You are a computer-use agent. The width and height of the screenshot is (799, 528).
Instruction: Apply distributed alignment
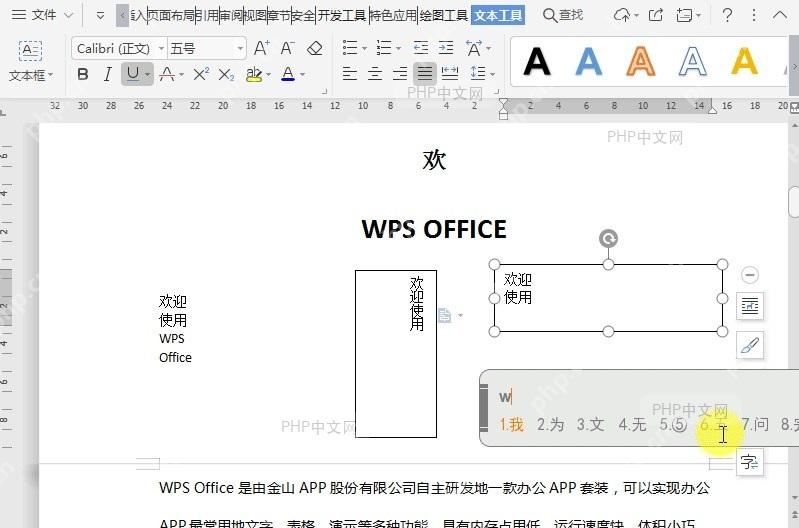(x=449, y=74)
